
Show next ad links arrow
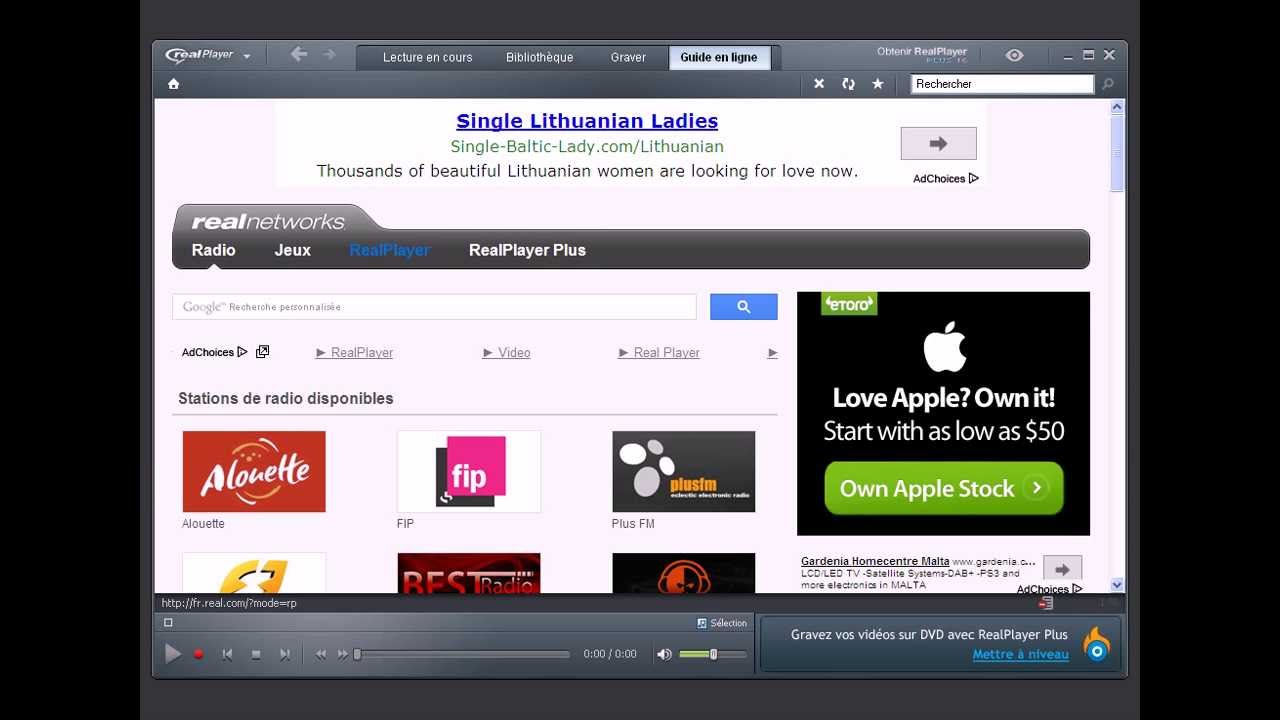click(772, 353)
